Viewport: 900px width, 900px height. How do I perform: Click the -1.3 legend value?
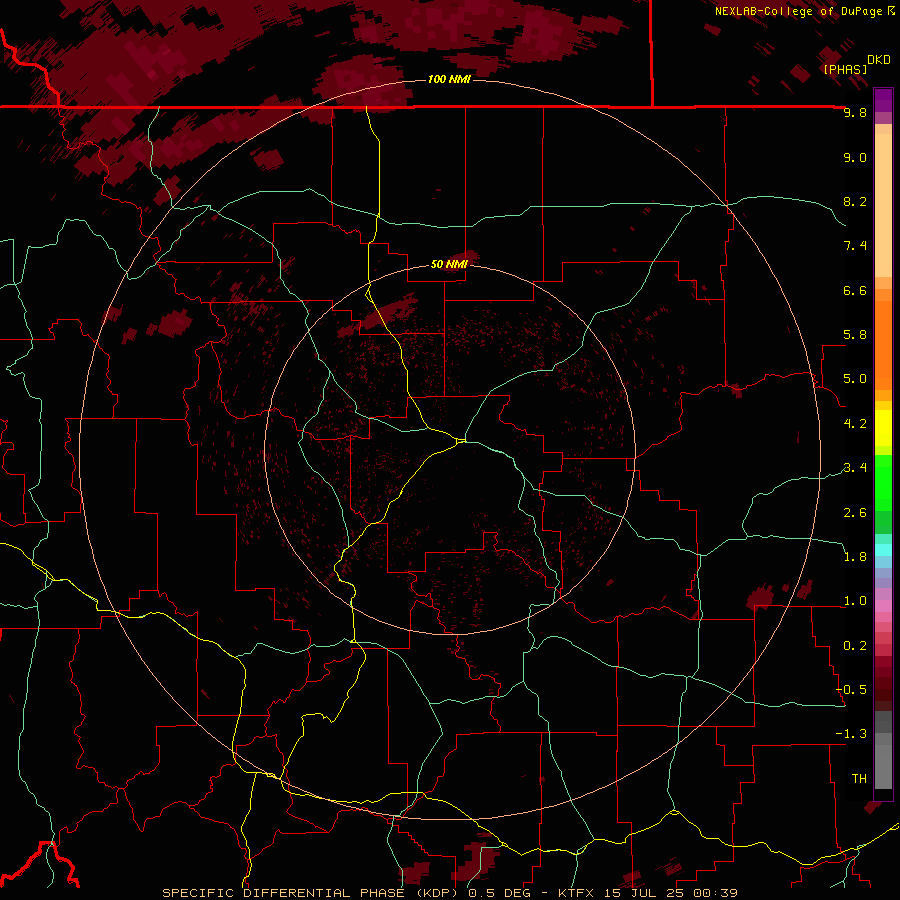[x=851, y=734]
